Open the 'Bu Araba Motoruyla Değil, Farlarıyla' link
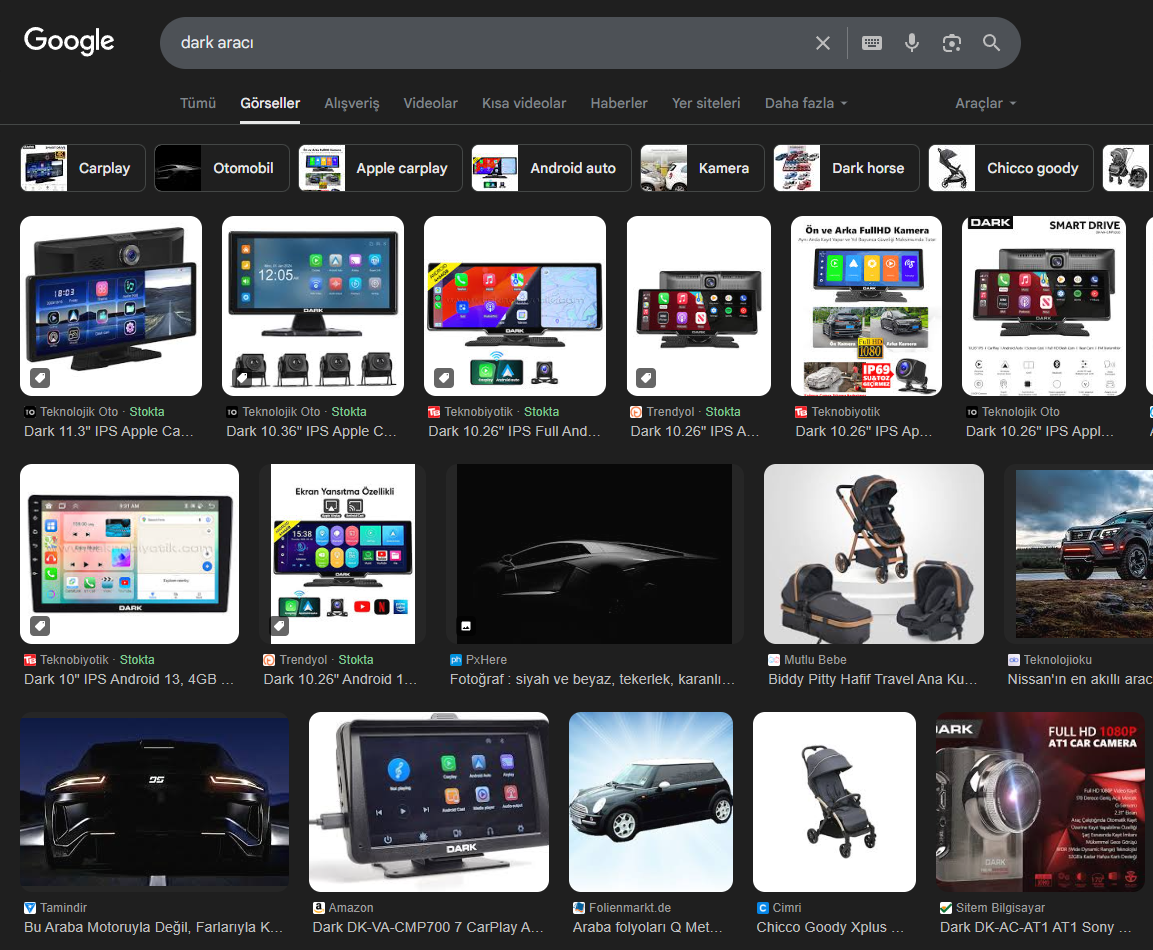 click(x=153, y=927)
